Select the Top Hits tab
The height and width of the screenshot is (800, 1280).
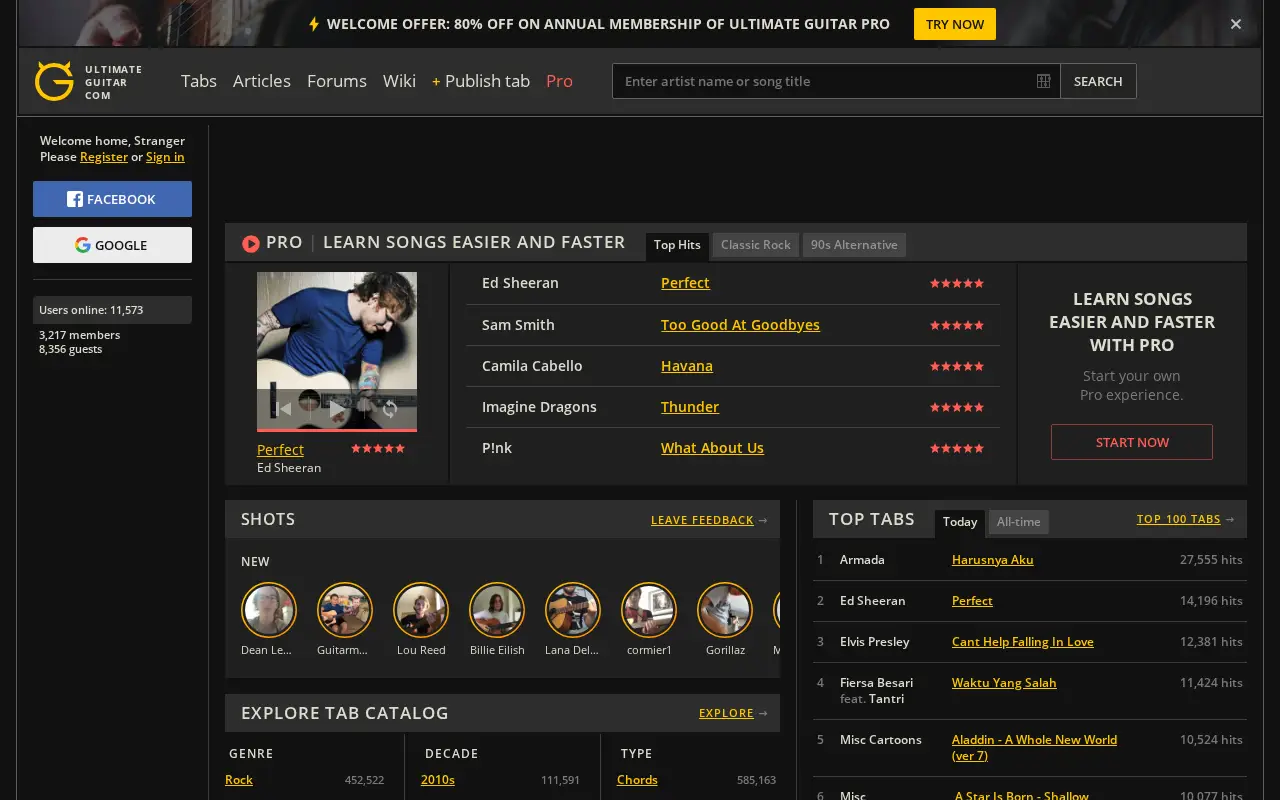tap(677, 245)
